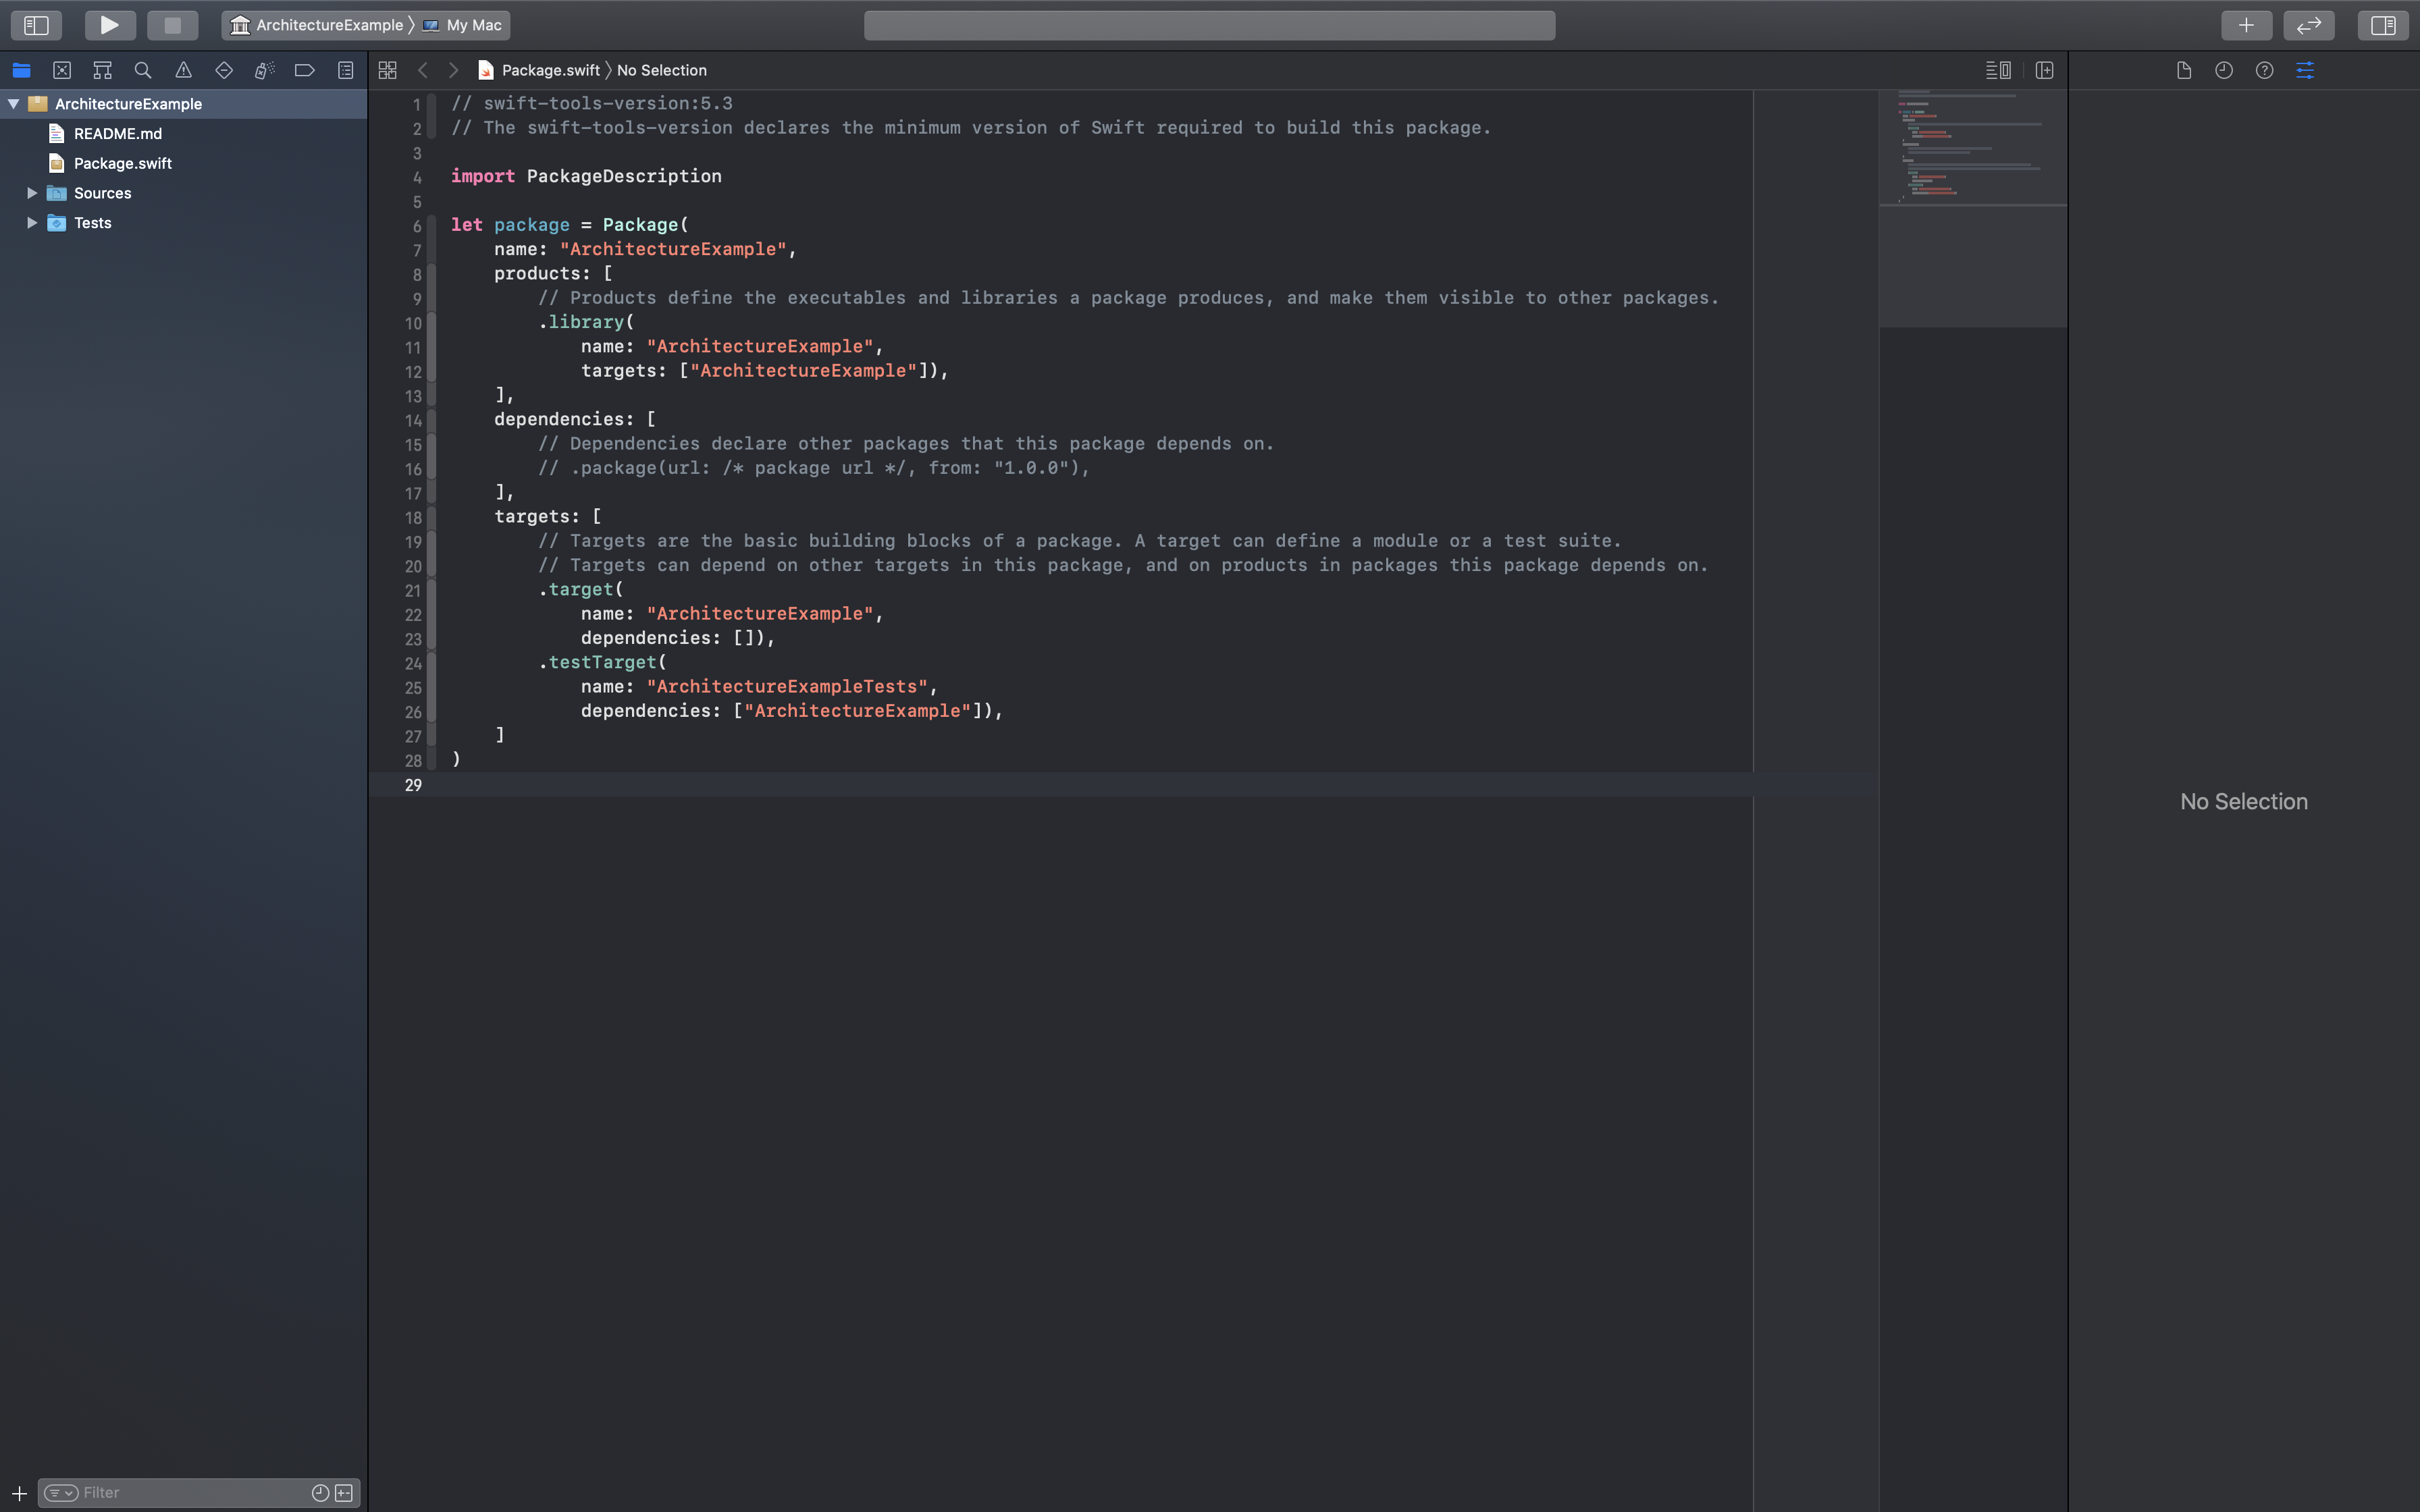Open the Breakpoint navigator icon
2420x1512 pixels.
click(304, 70)
